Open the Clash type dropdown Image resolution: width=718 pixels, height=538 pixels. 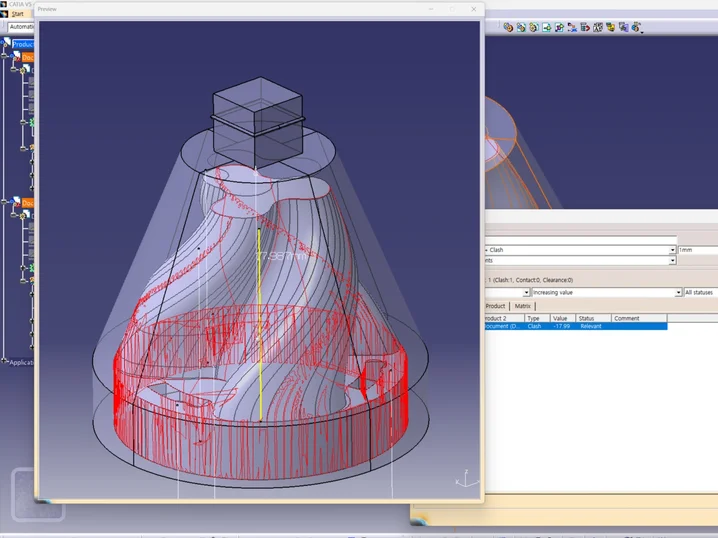[672, 250]
